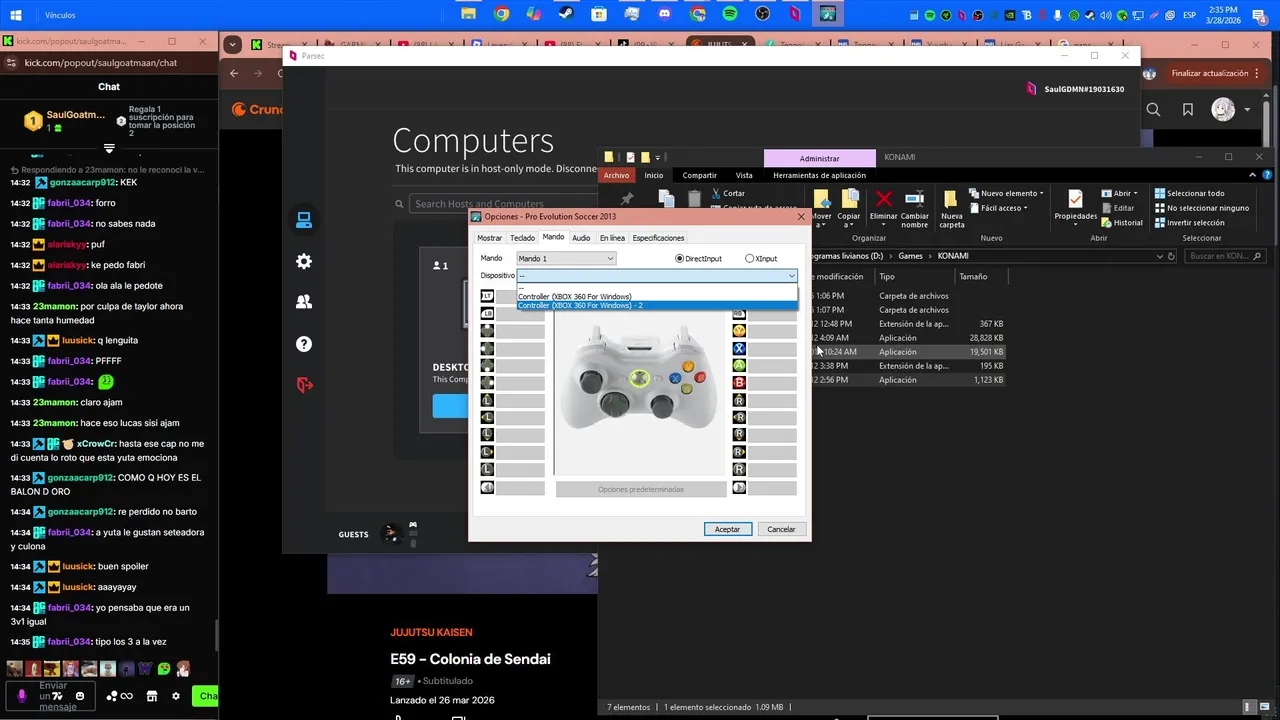
Task: Open emoji picker in Kick chat input
Action: point(80,696)
